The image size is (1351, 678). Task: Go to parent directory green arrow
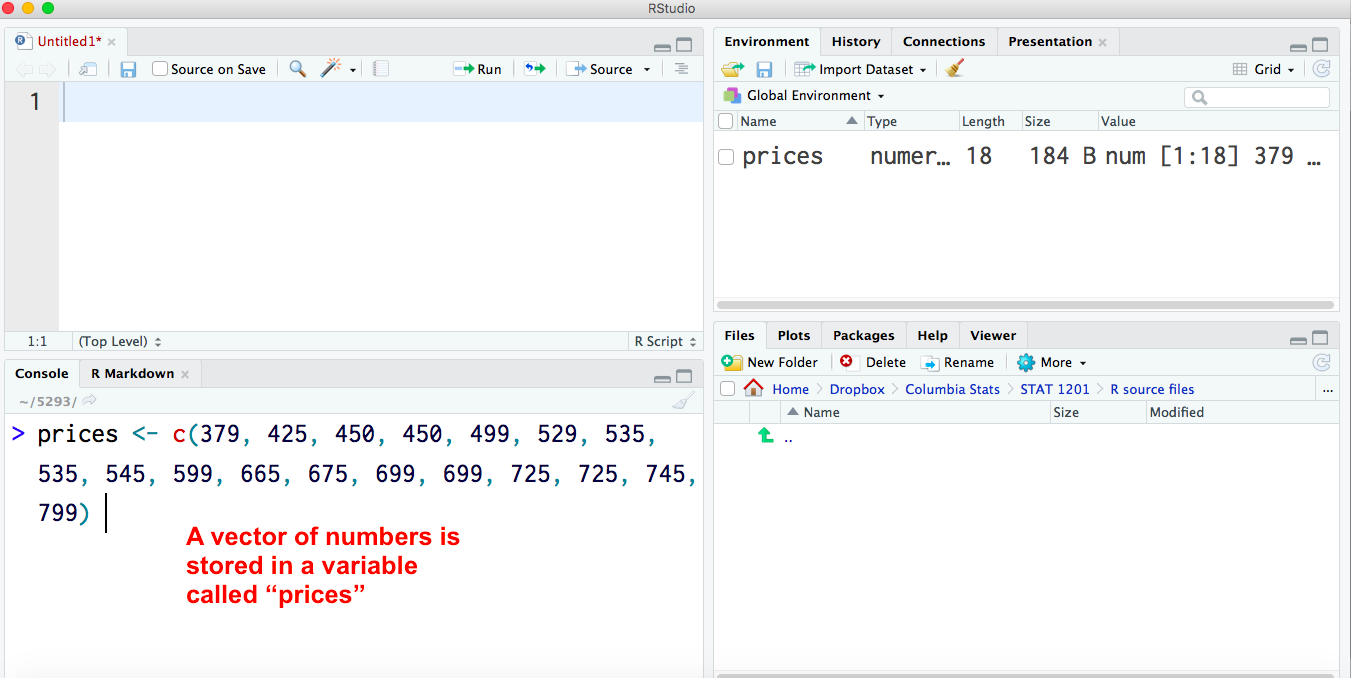[765, 436]
